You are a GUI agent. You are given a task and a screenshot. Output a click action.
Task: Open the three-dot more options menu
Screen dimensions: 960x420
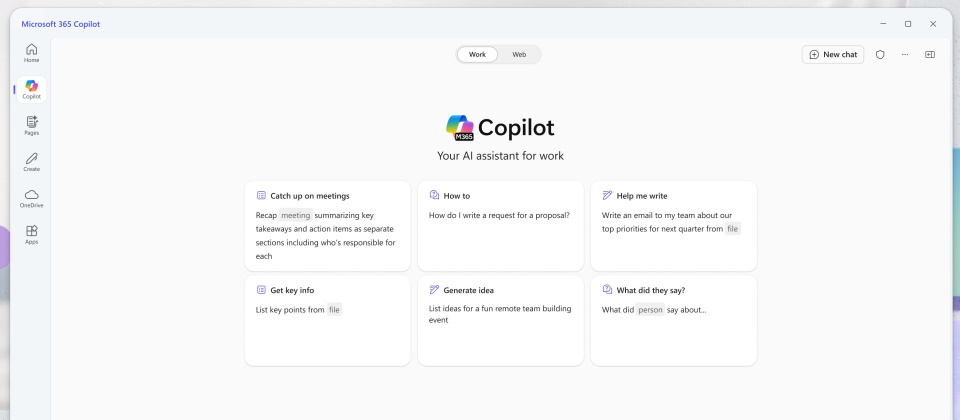point(905,54)
